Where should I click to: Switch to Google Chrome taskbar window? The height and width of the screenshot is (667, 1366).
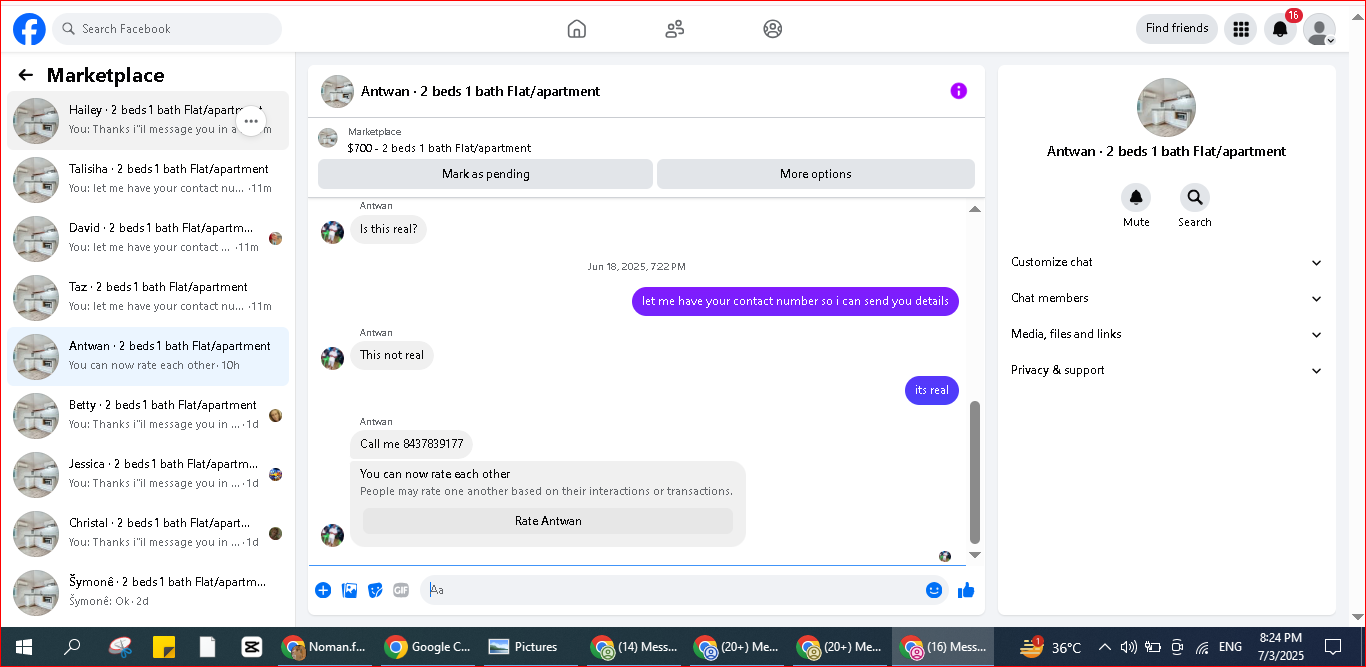pyautogui.click(x=428, y=647)
